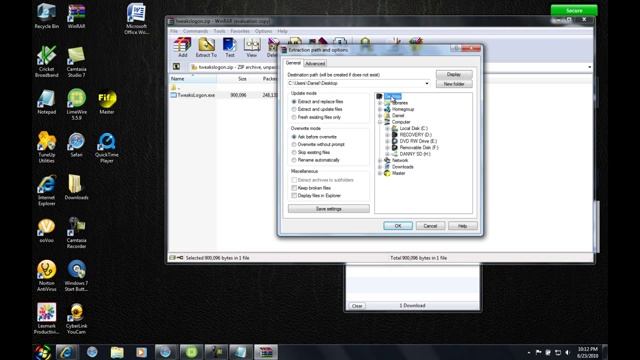Open the destination path dropdown arrow
The height and width of the screenshot is (360, 640).
(x=427, y=83)
